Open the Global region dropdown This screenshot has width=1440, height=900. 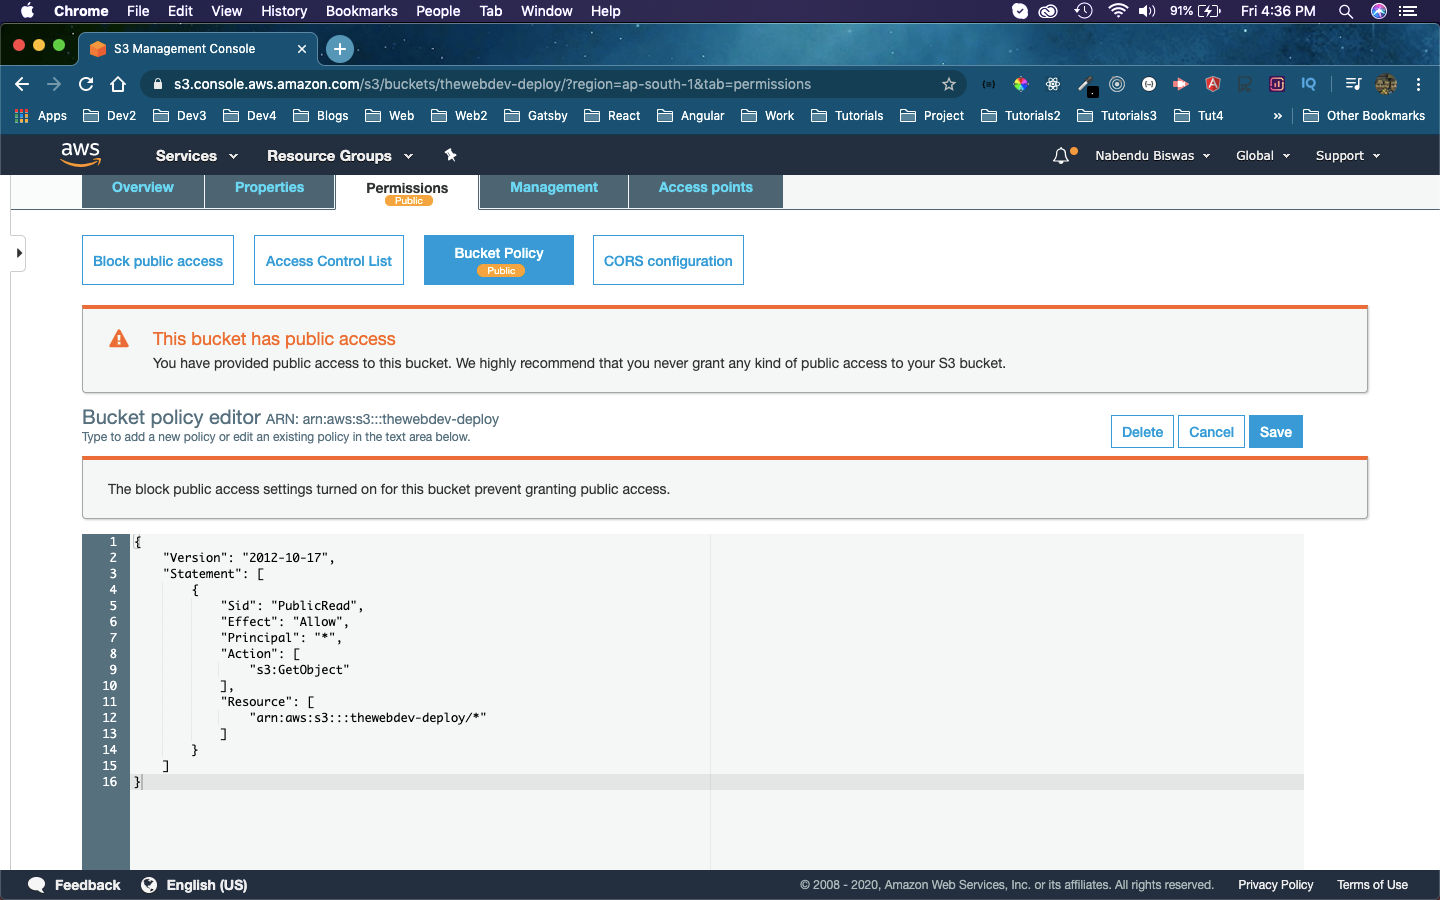1263,156
